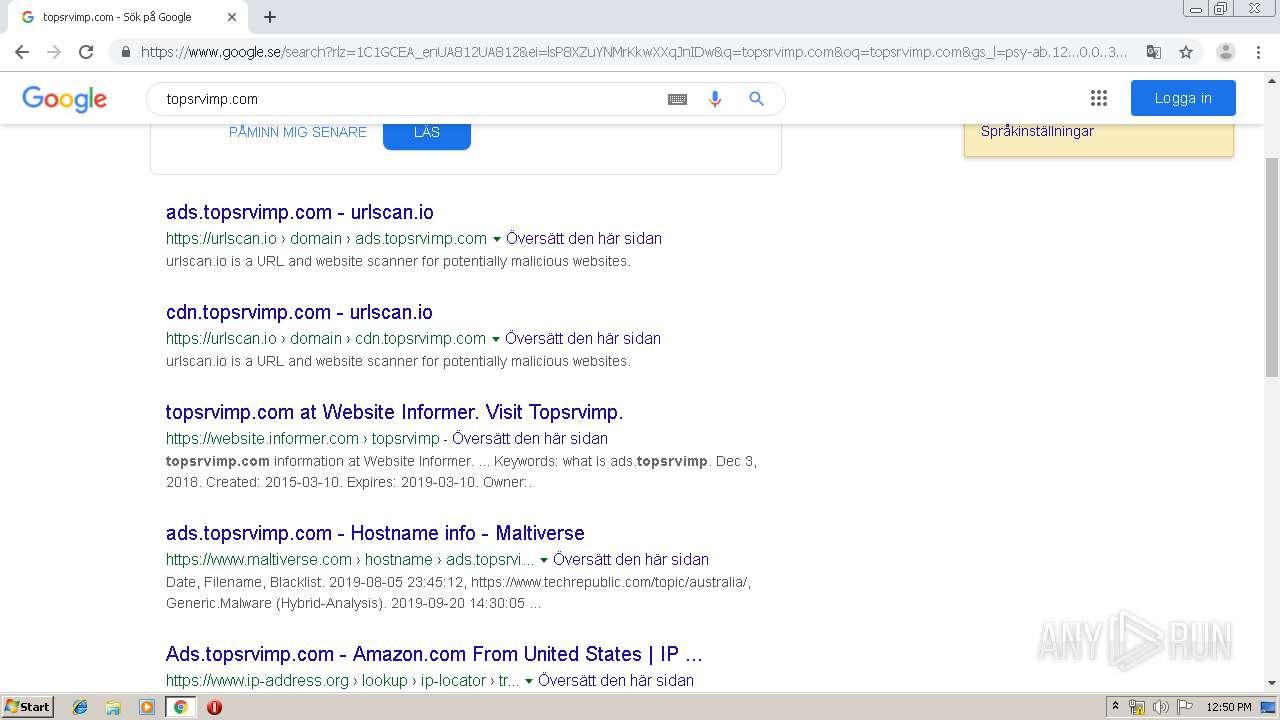Image resolution: width=1280 pixels, height=720 pixels.
Task: Click the red Opera taskbar icon
Action: pos(214,707)
